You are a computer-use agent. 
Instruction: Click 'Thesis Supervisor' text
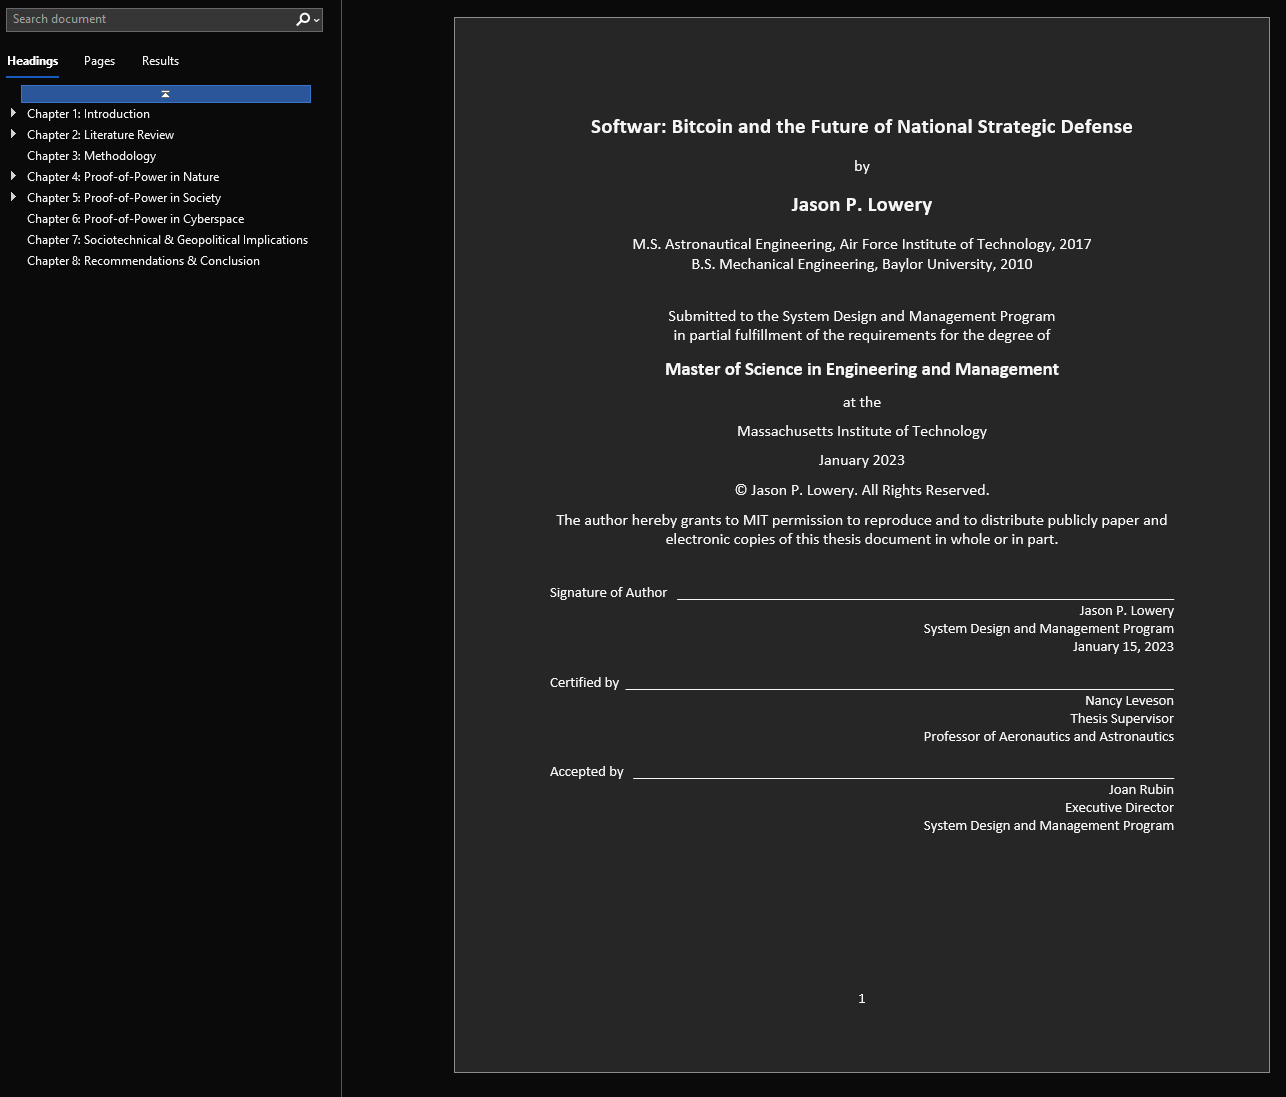(1122, 719)
